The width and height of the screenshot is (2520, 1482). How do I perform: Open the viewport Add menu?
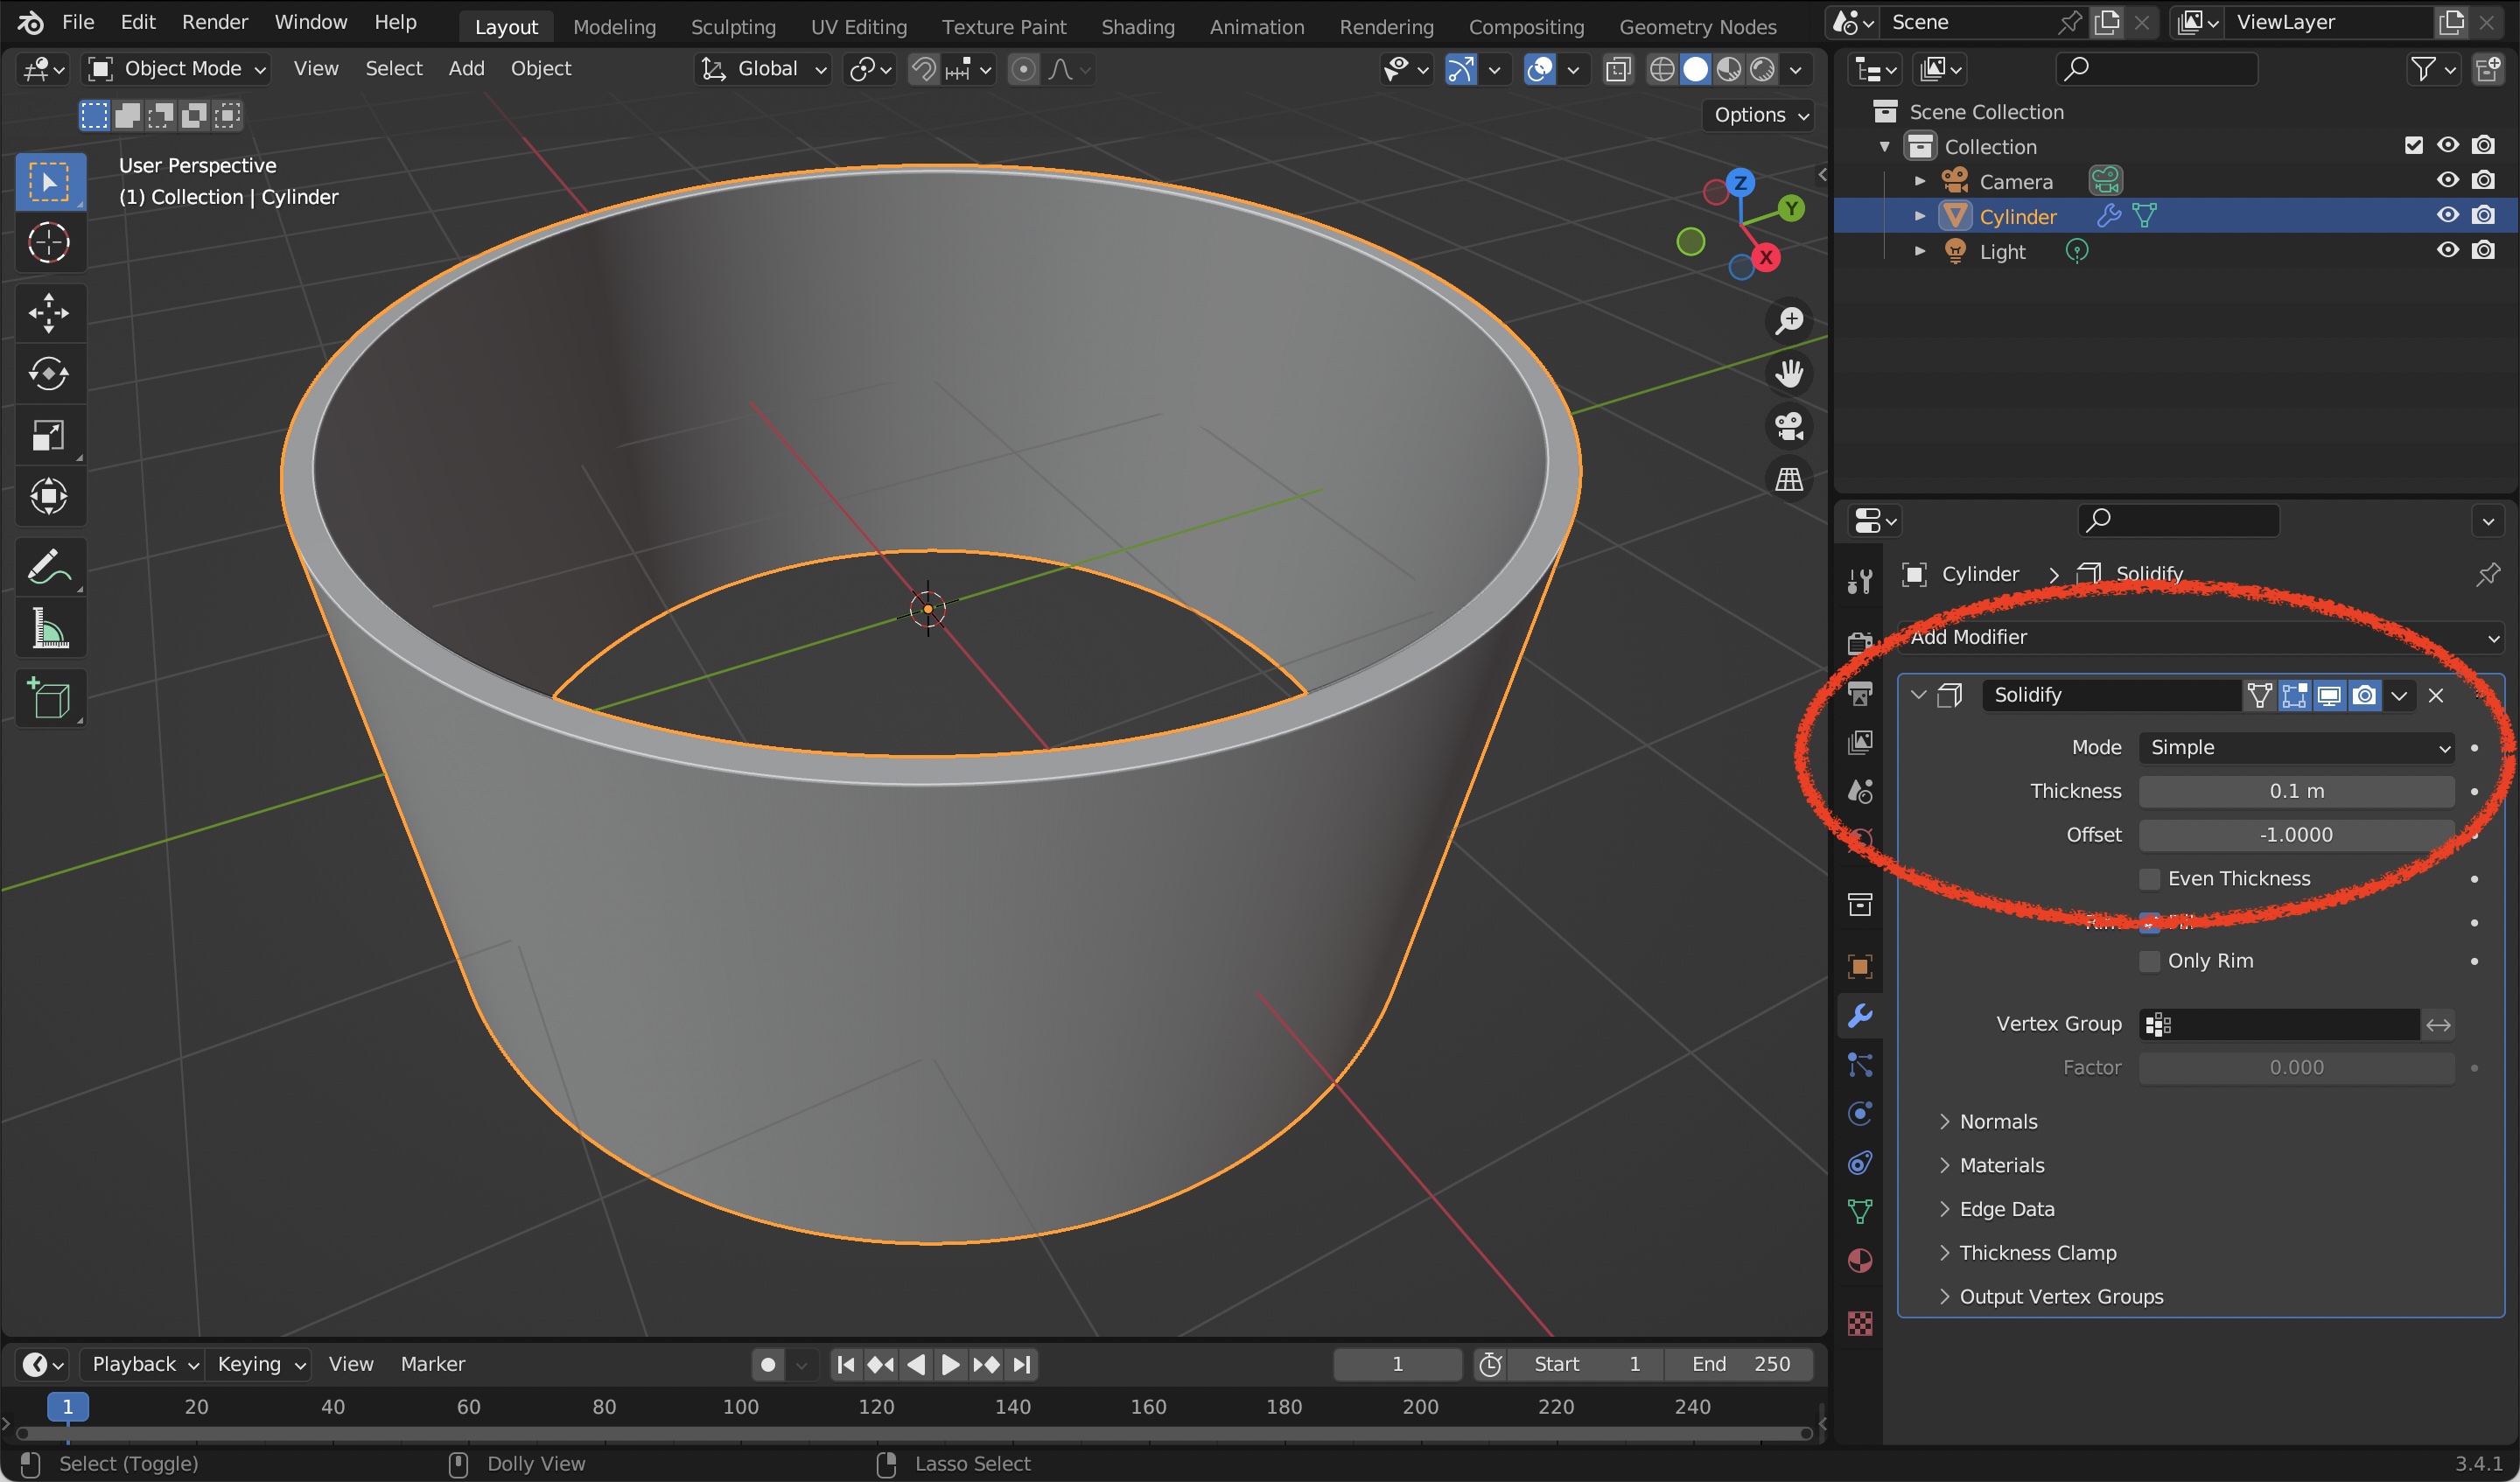pyautogui.click(x=466, y=69)
